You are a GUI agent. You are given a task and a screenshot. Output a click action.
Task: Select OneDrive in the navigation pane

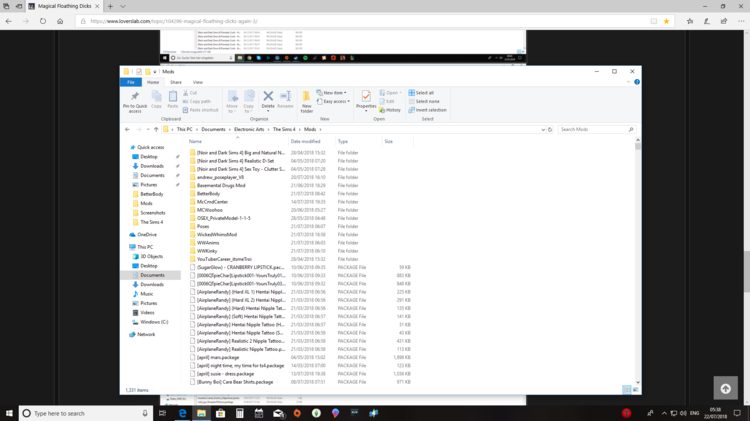point(147,235)
